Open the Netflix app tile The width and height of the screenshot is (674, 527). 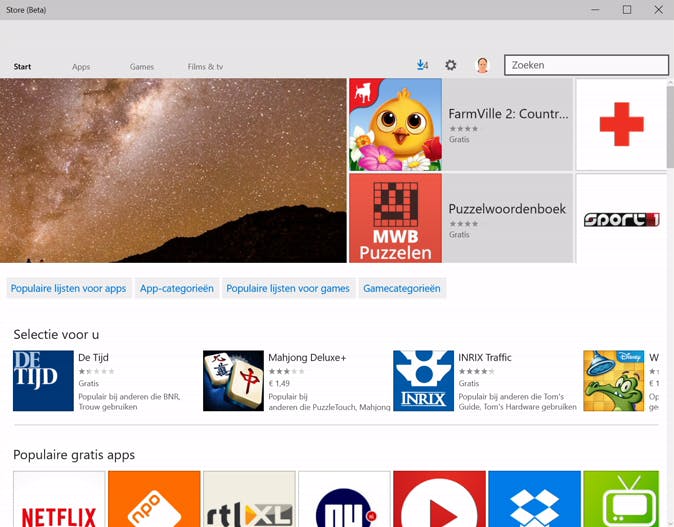click(59, 499)
